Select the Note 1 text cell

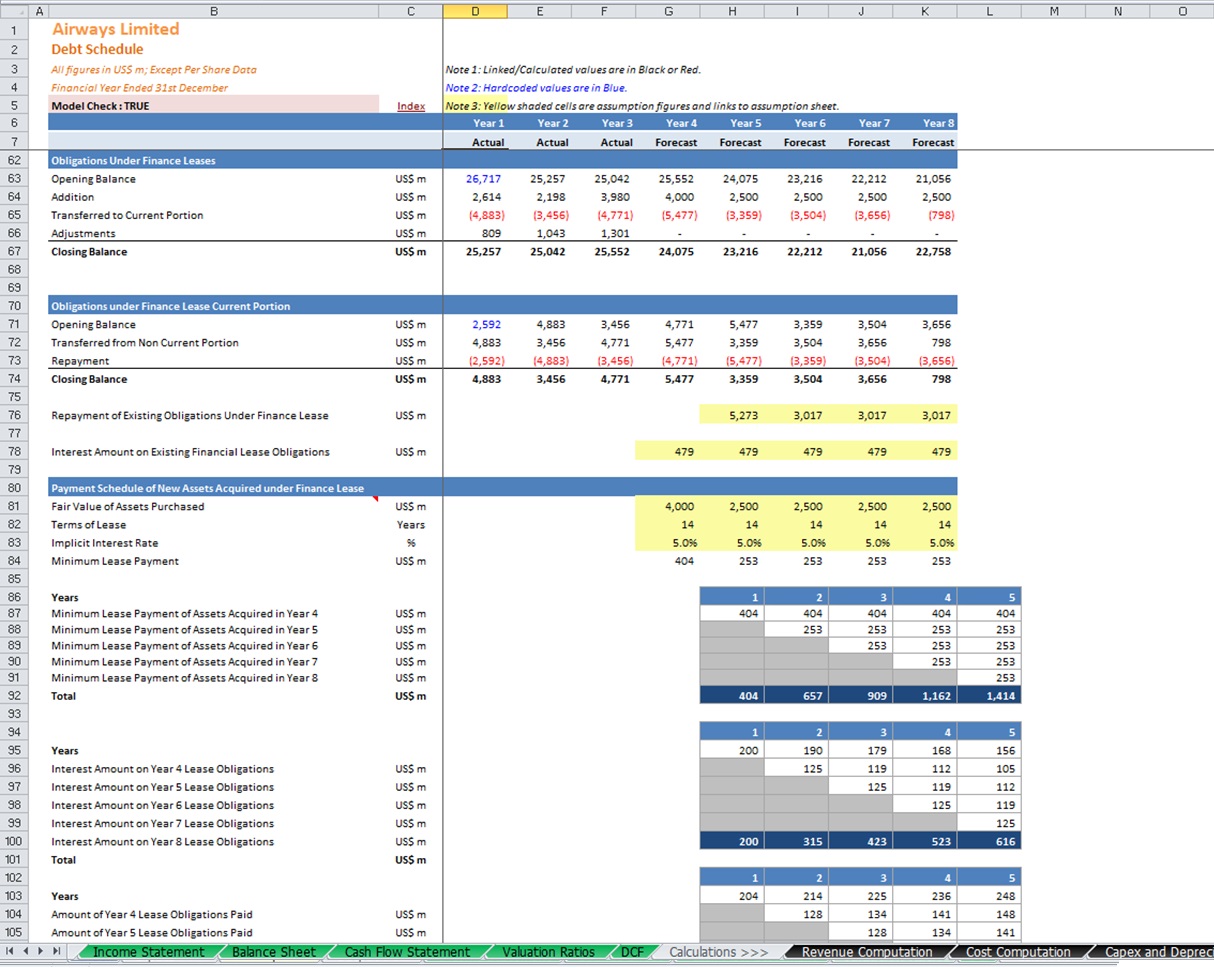573,70
